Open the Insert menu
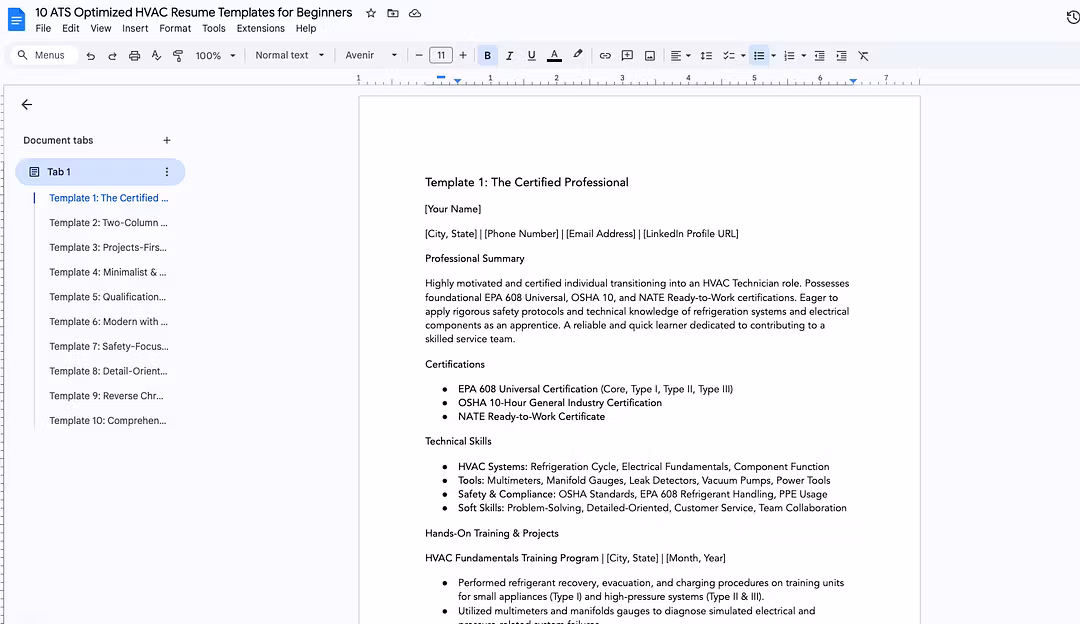 click(135, 29)
